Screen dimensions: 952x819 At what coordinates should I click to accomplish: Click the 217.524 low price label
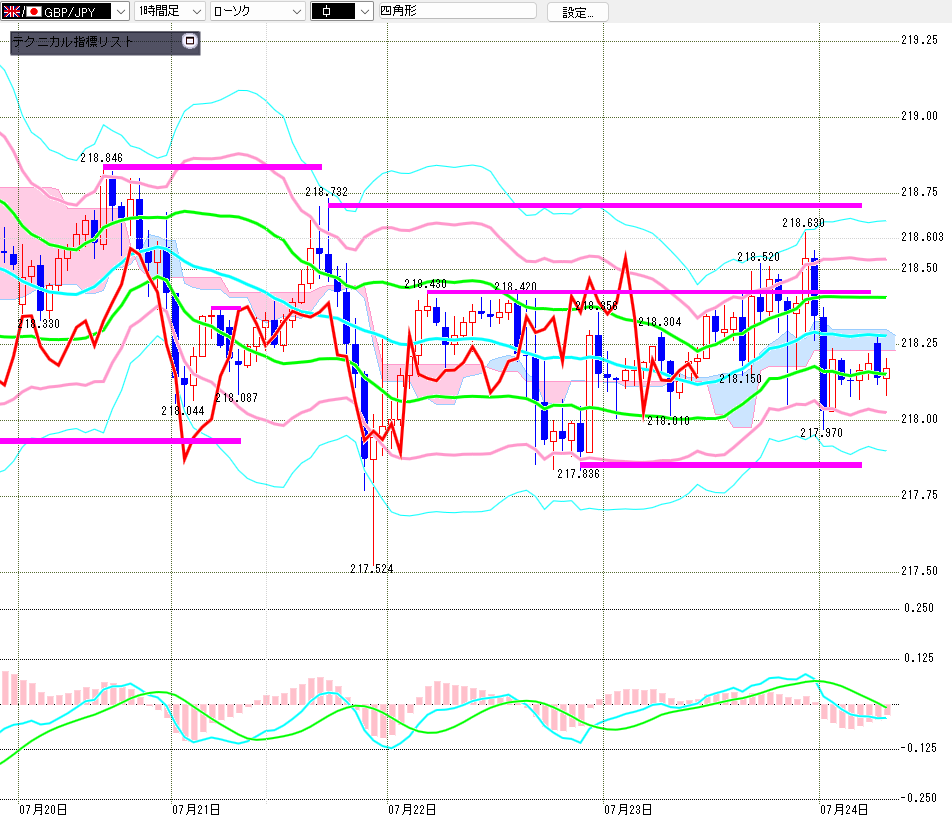point(372,569)
